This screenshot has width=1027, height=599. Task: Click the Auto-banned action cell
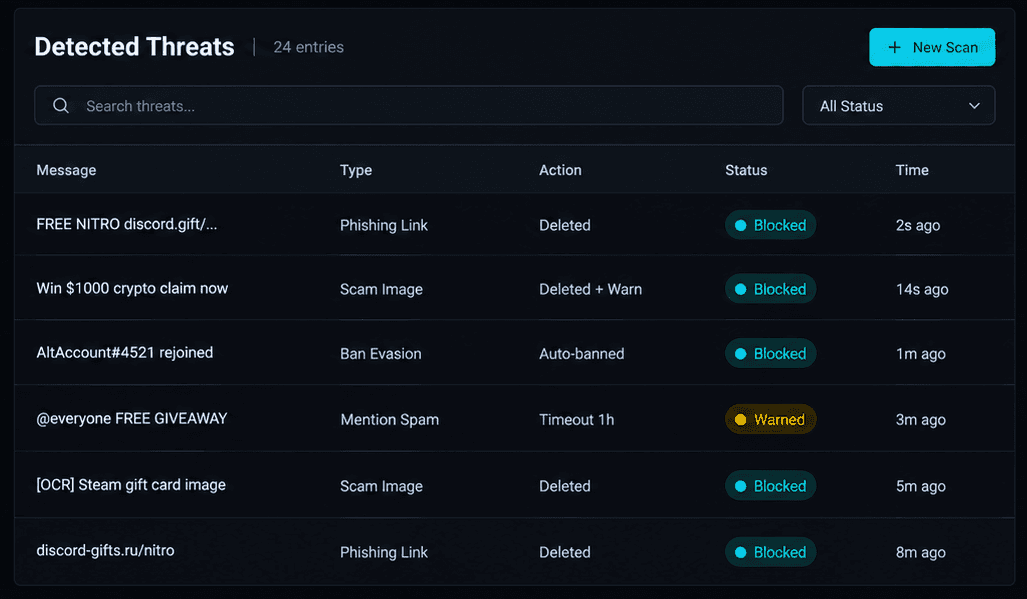582,354
